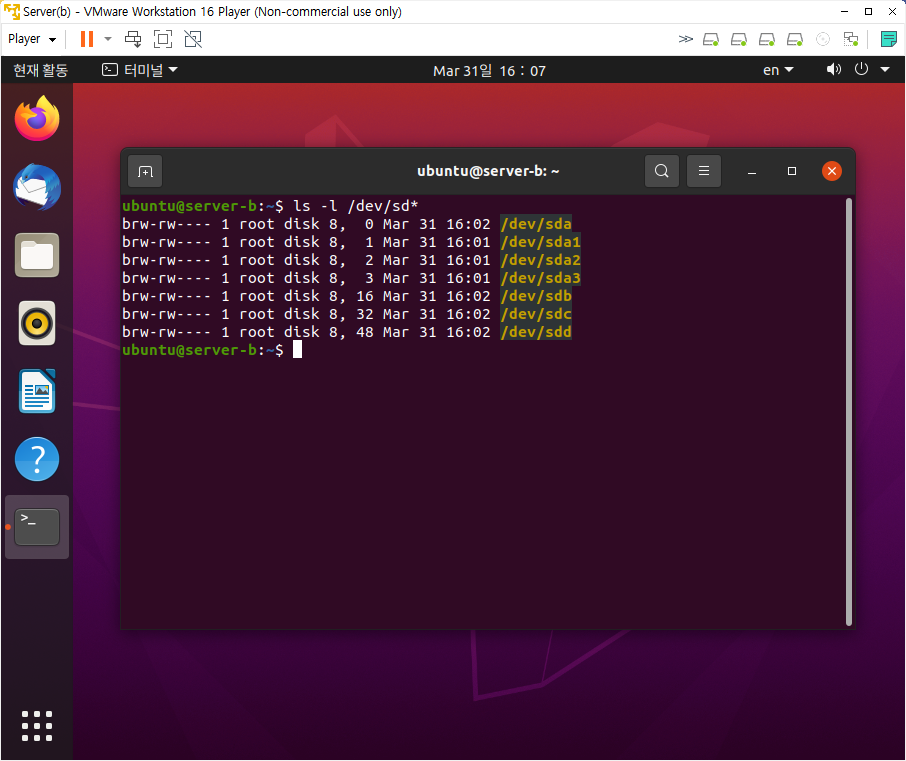Click the terminal search button
906x761 pixels.
click(662, 171)
